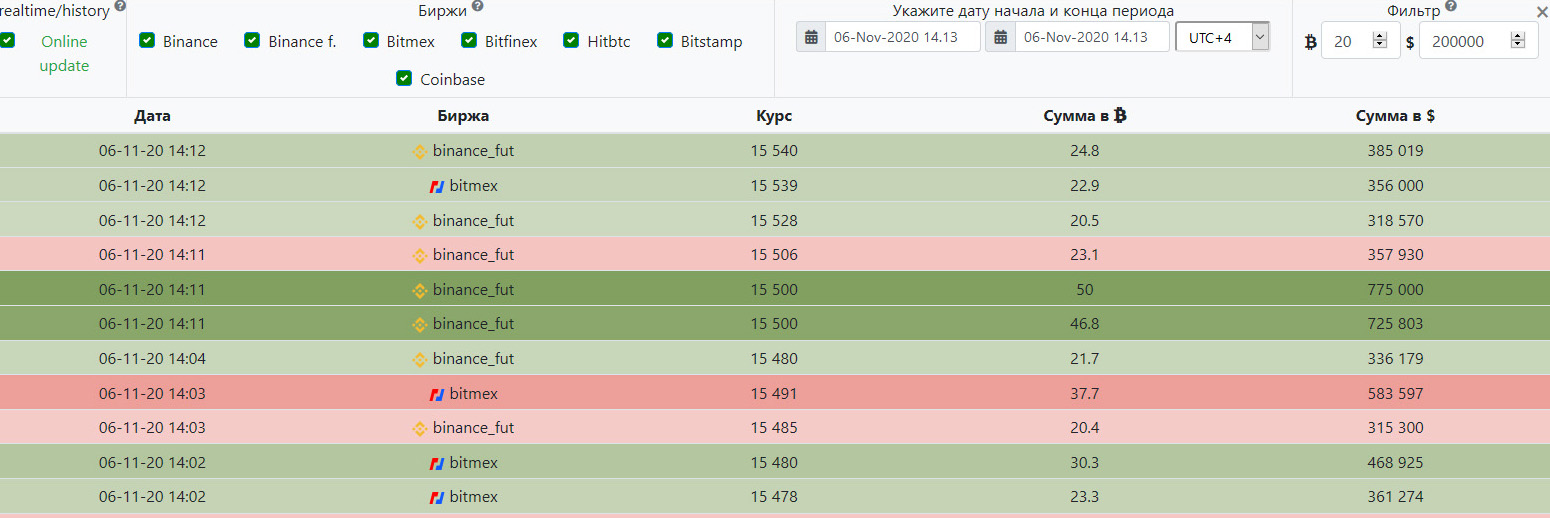Uncheck the Bitfinex exchange checkbox
The height and width of the screenshot is (518, 1550).
tap(469, 41)
